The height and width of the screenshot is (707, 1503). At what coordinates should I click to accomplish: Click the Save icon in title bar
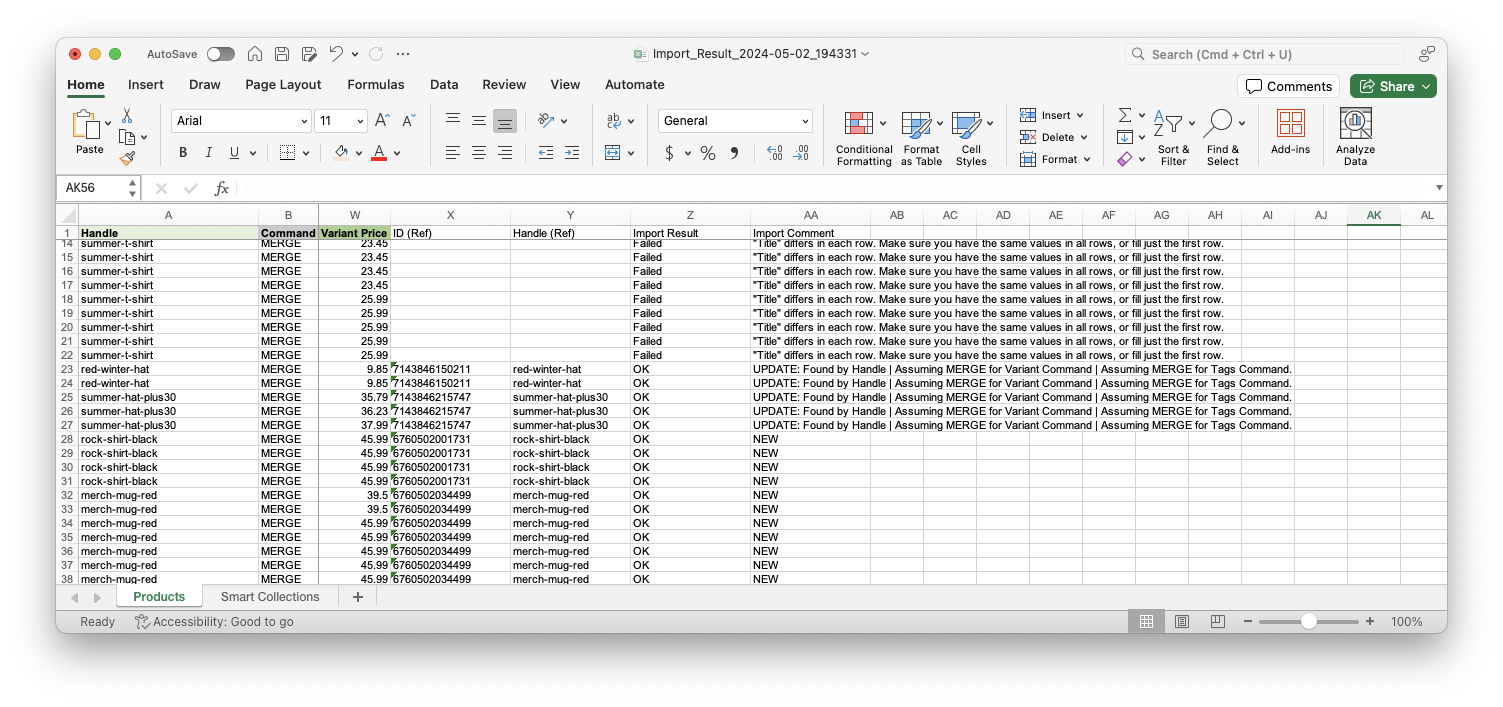click(282, 54)
